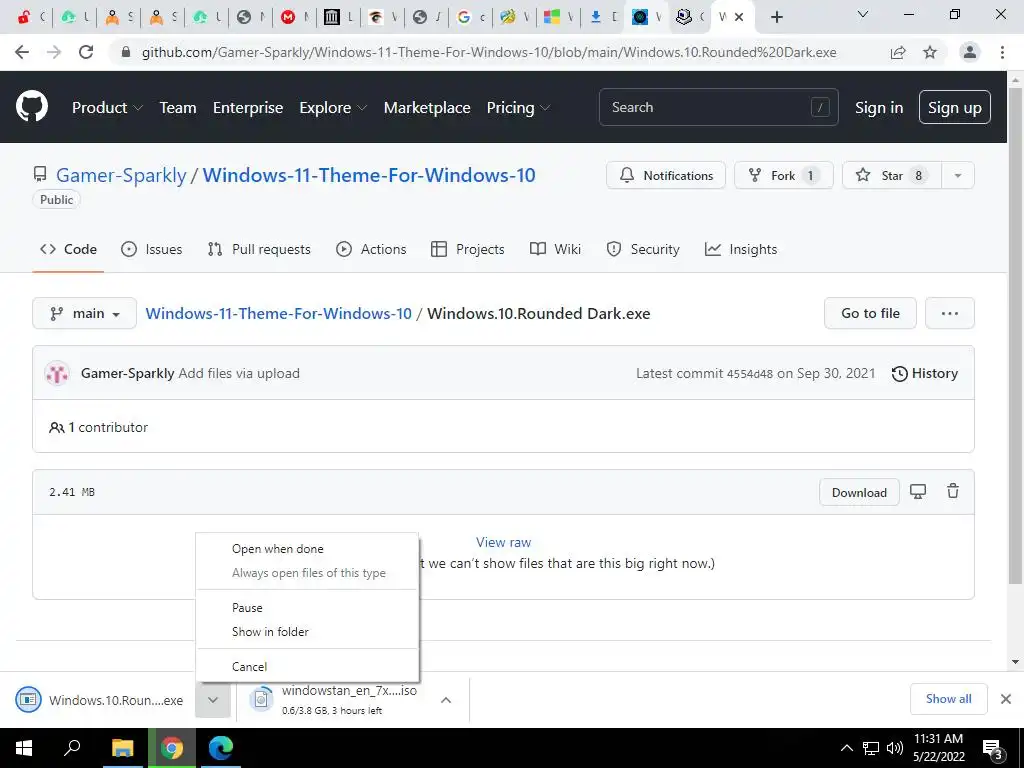Viewport: 1024px width, 768px height.
Task: Open the main branch selector
Action: [x=84, y=313]
